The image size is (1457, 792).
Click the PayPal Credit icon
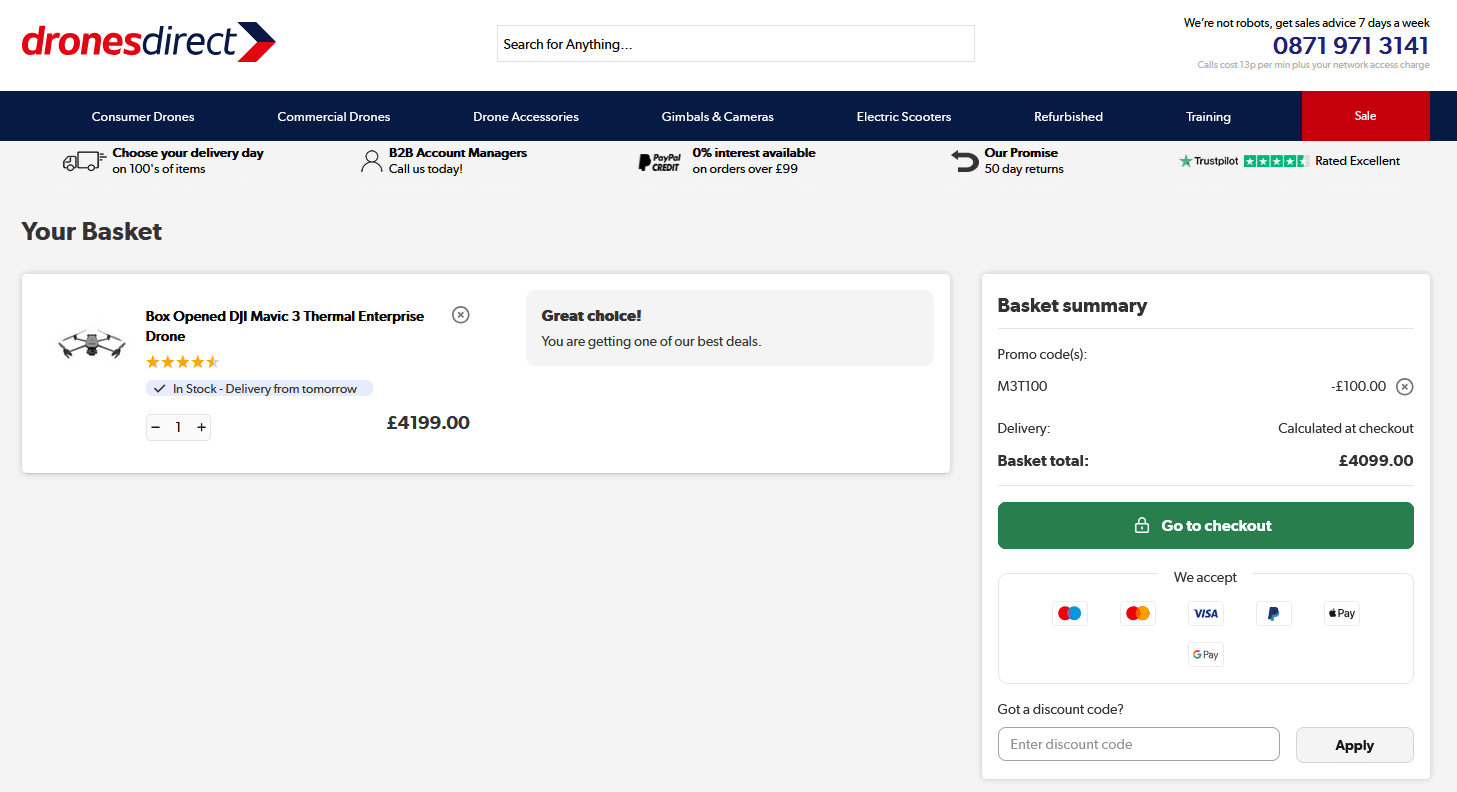[x=660, y=162]
